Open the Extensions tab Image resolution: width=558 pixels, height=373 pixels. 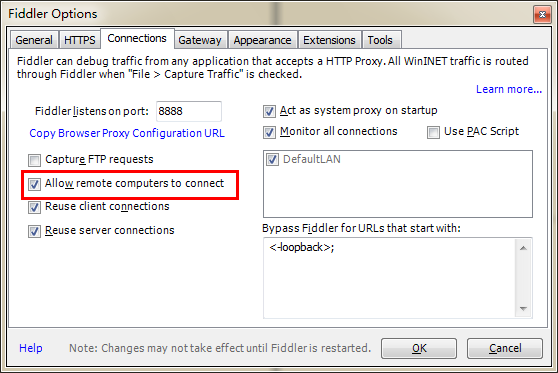(329, 40)
